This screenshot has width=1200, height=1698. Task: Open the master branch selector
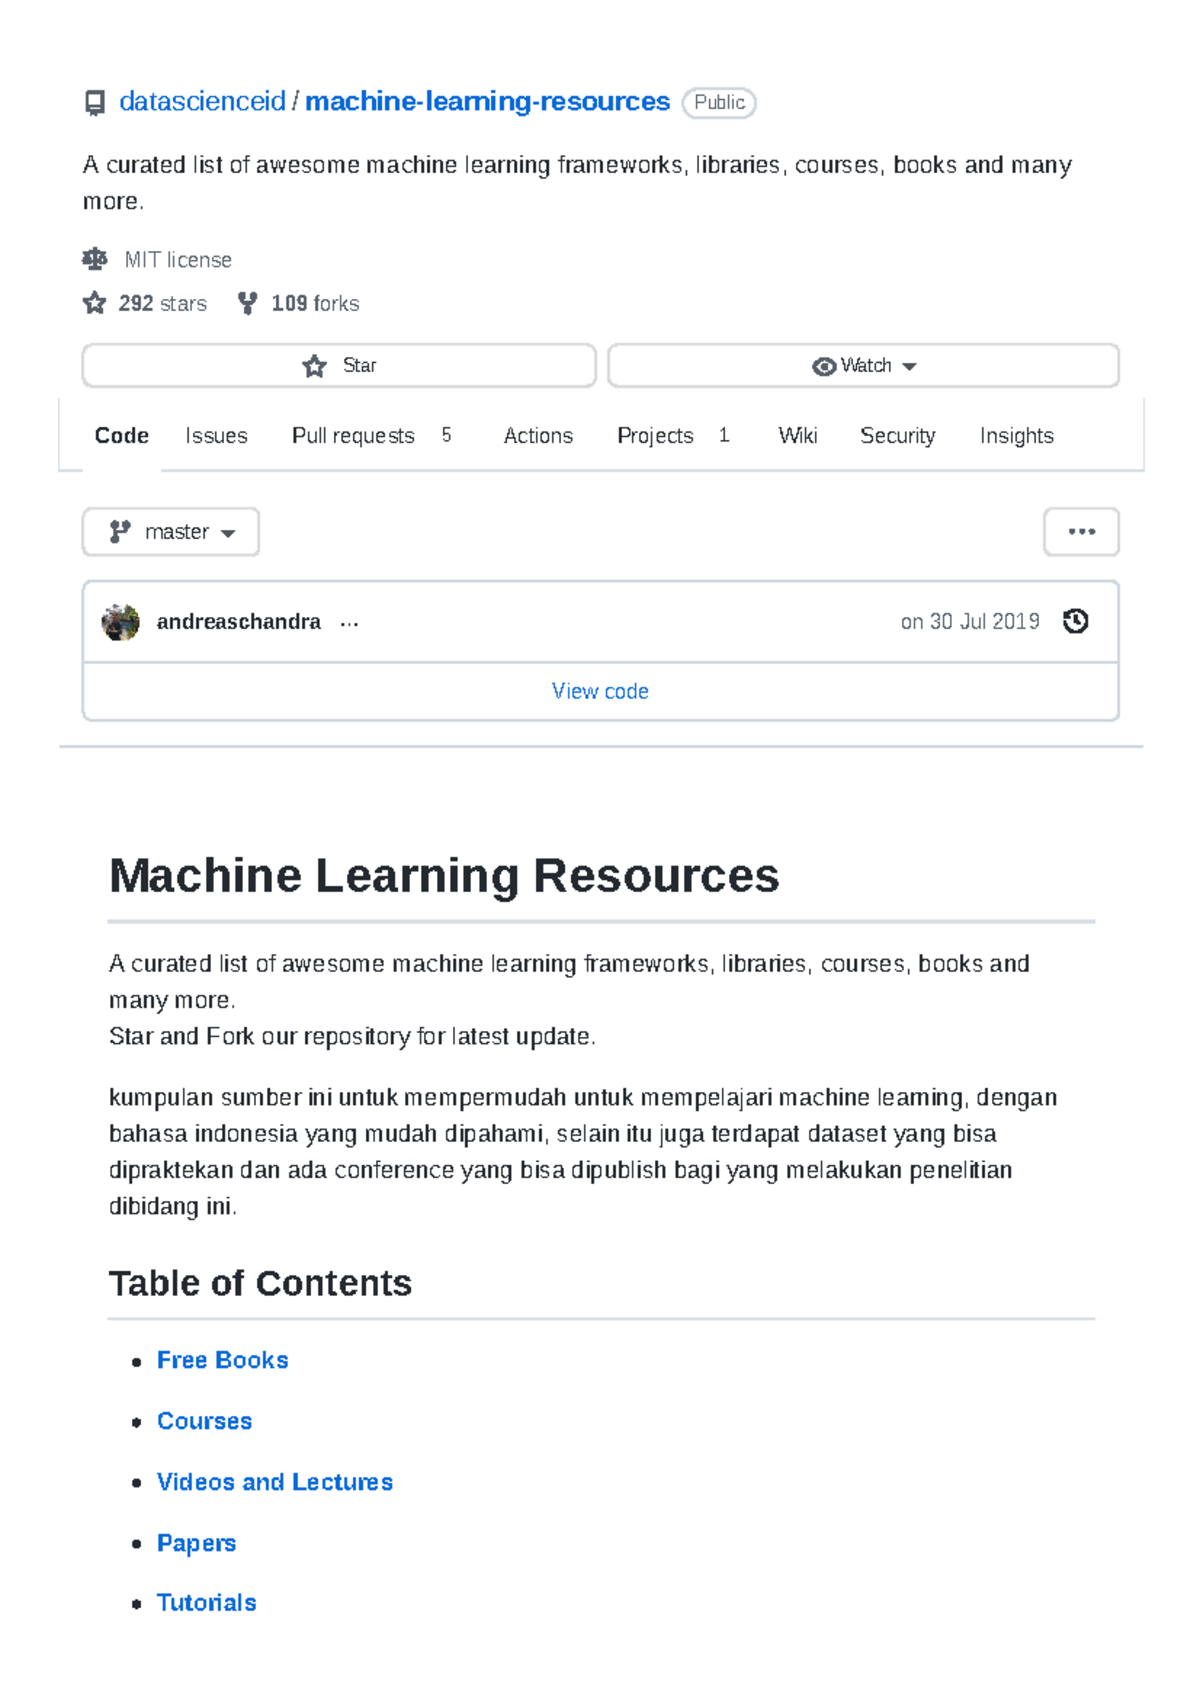point(171,532)
